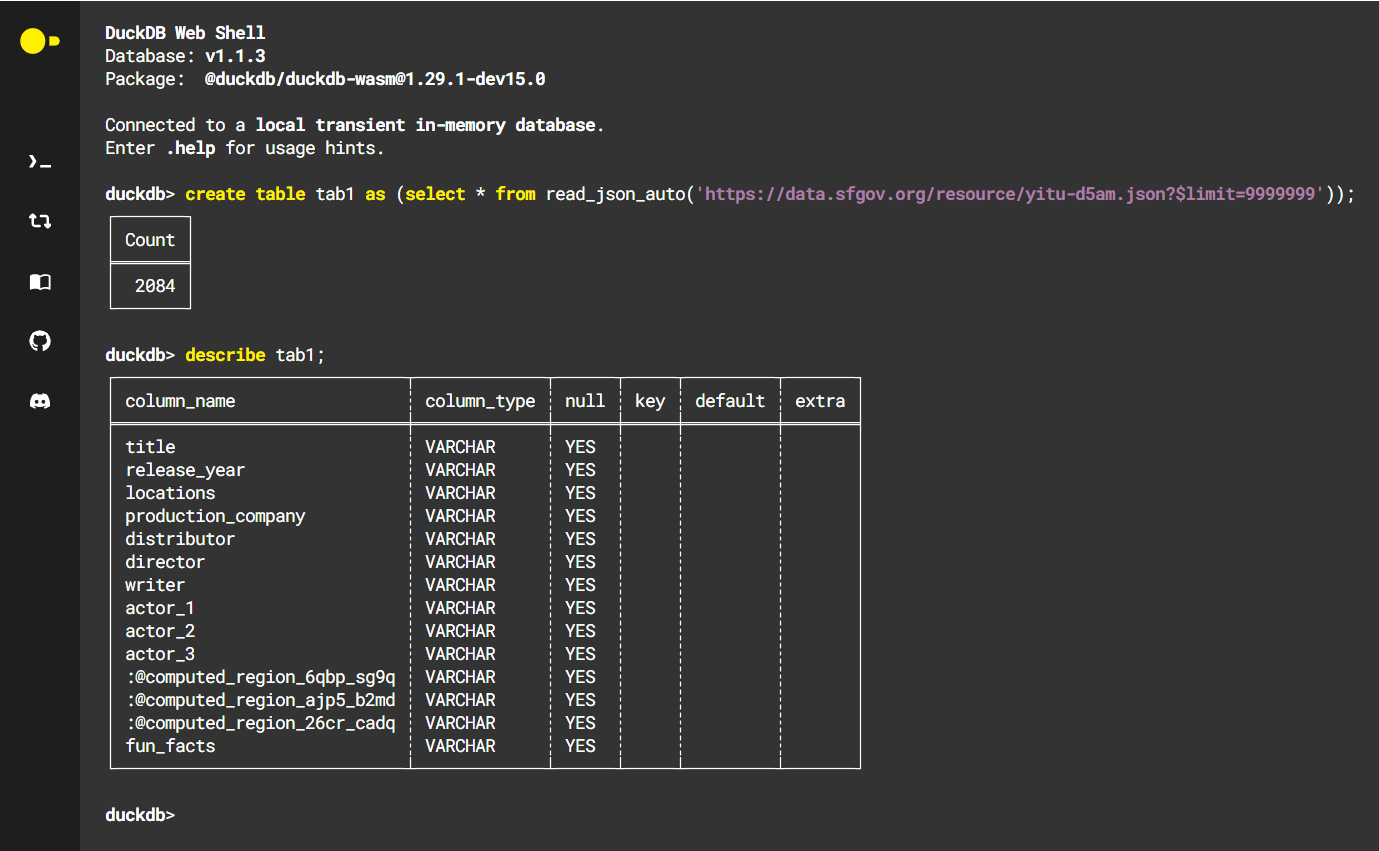Image resolution: width=1379 pixels, height=851 pixels.
Task: Click the :@computed_region_6qbp_sg9q row name
Action: pos(260,677)
